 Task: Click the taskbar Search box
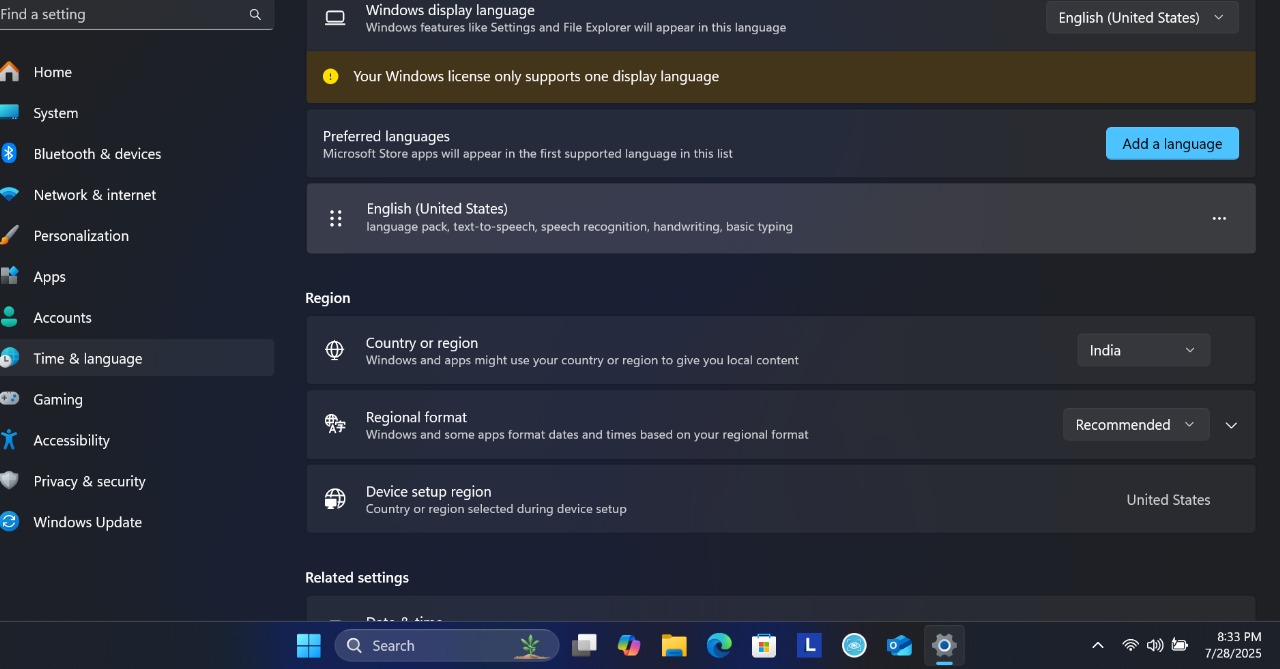tap(446, 645)
